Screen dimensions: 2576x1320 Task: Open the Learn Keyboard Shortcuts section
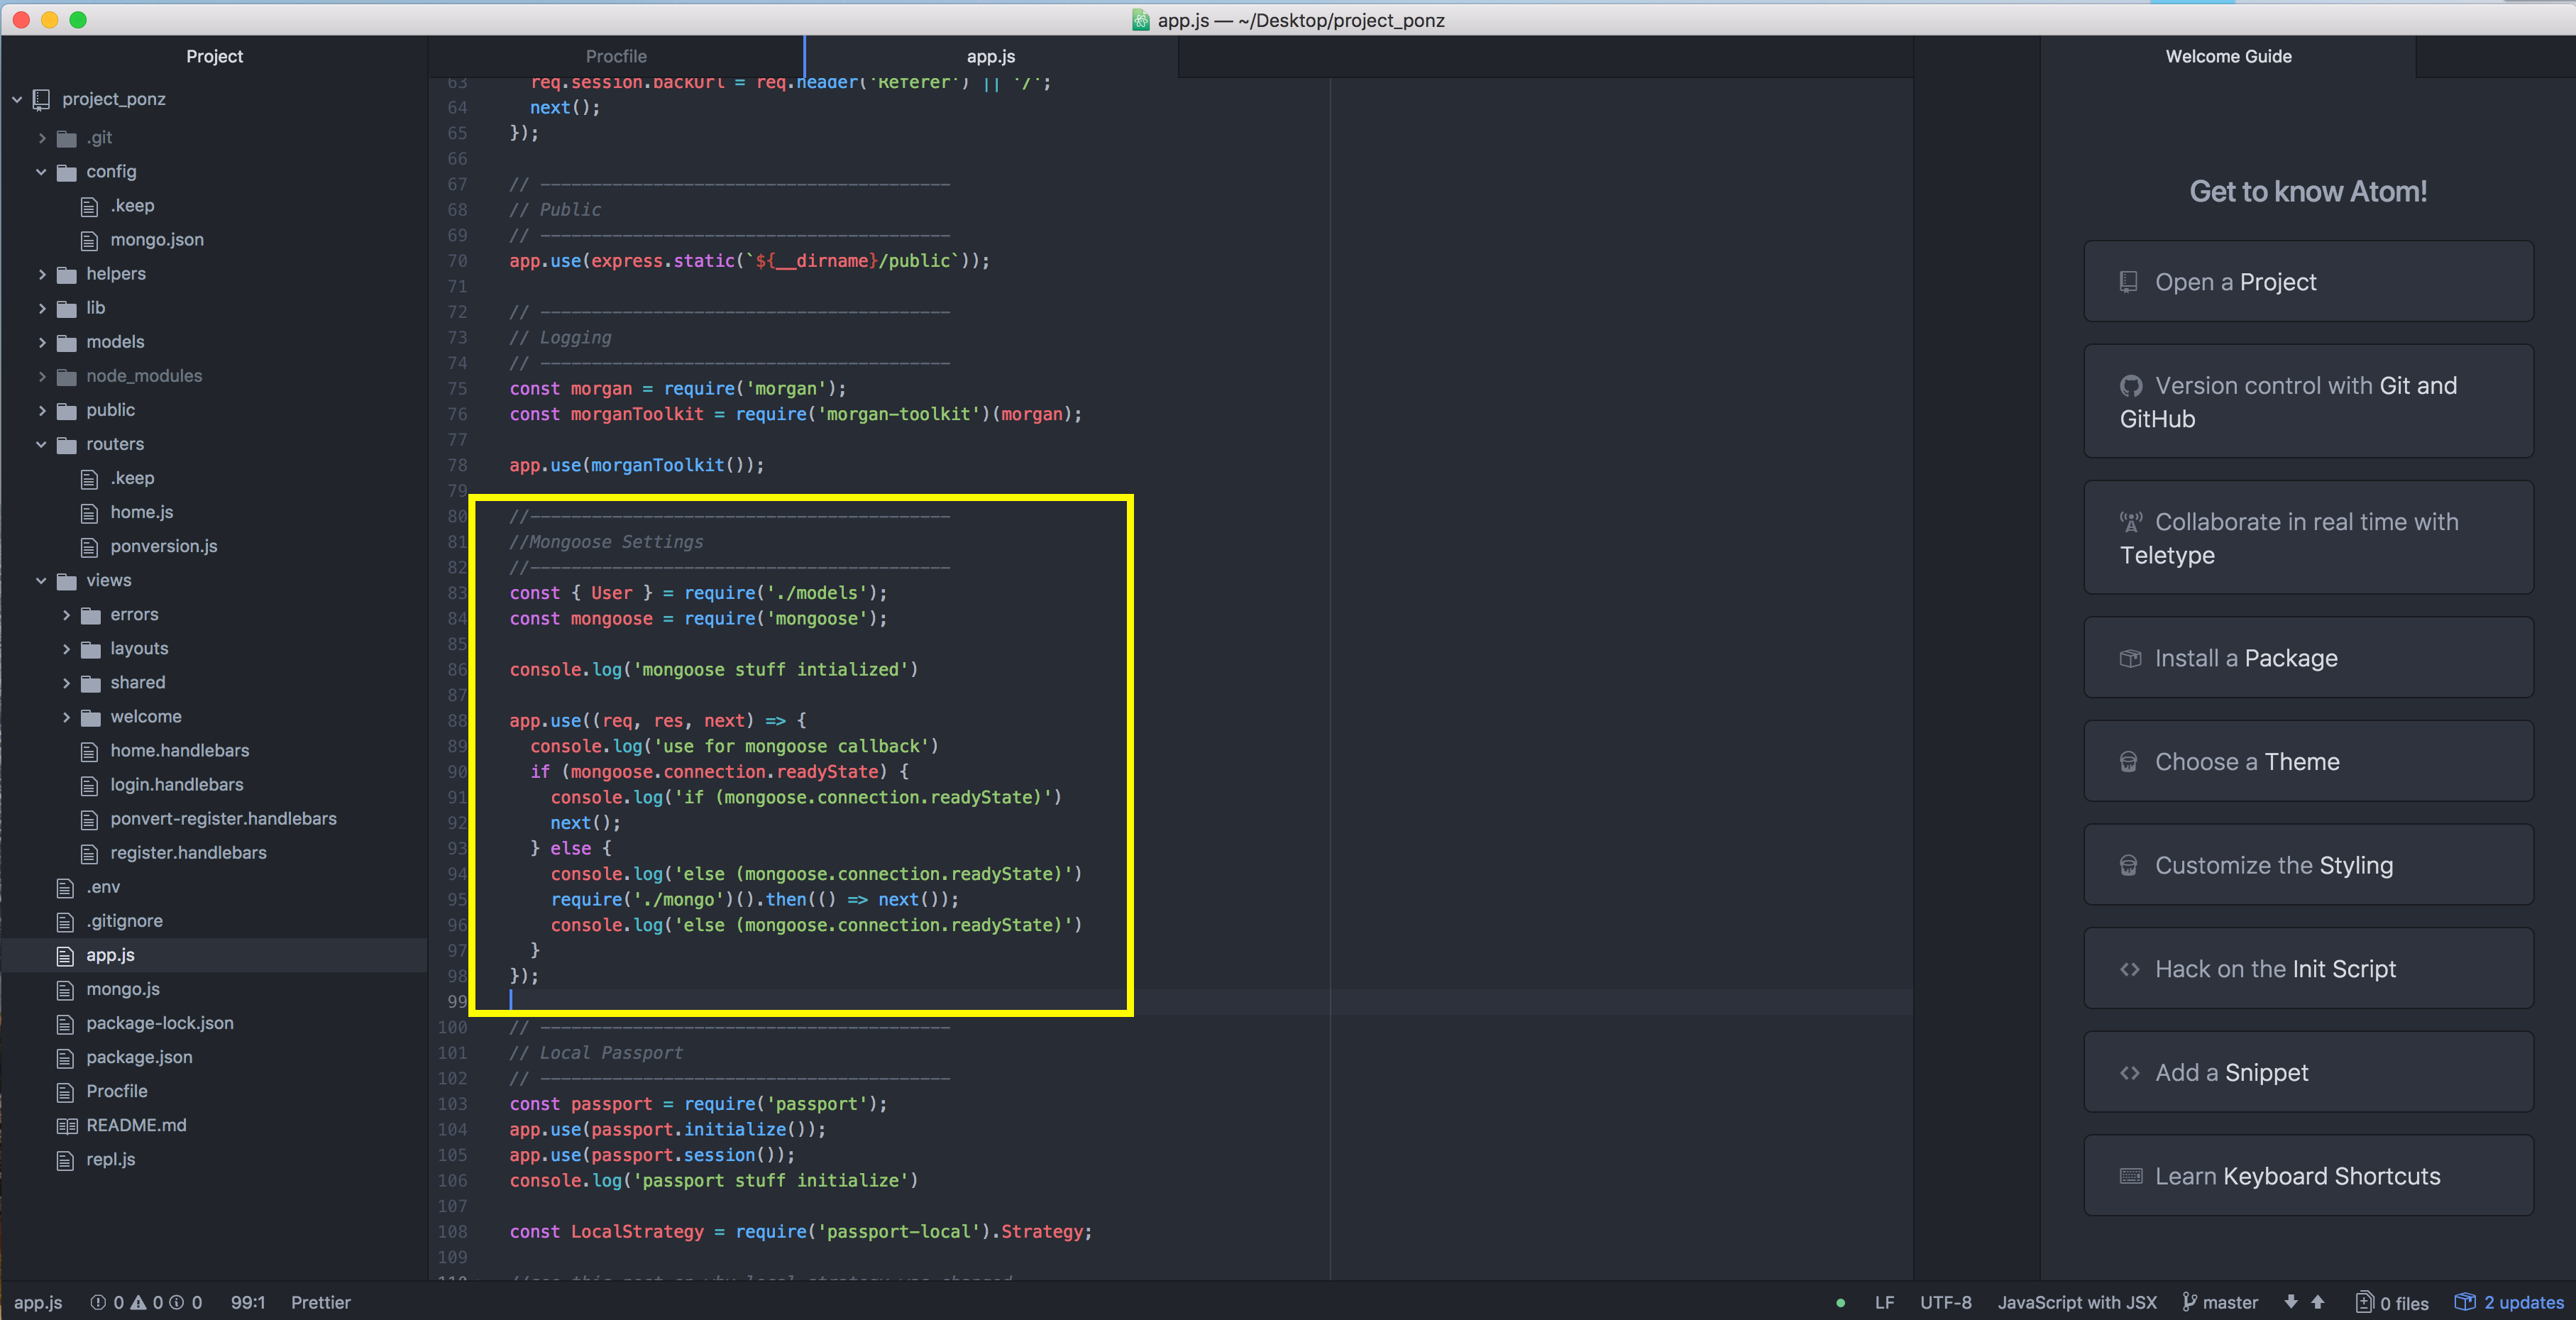tap(2308, 1176)
